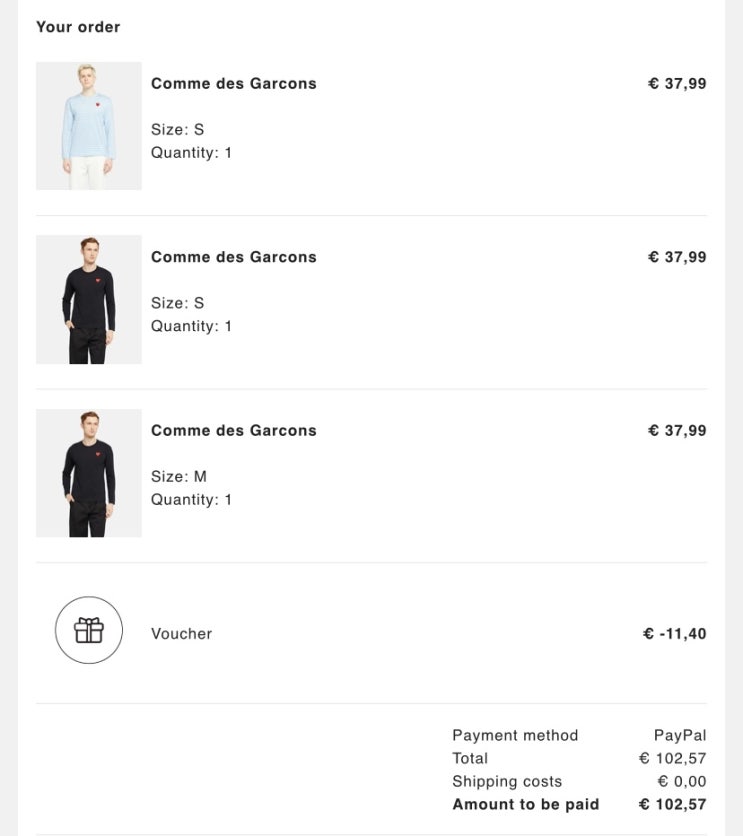
Task: Click the second Comme des Garcons product name
Action: pyautogui.click(x=233, y=257)
